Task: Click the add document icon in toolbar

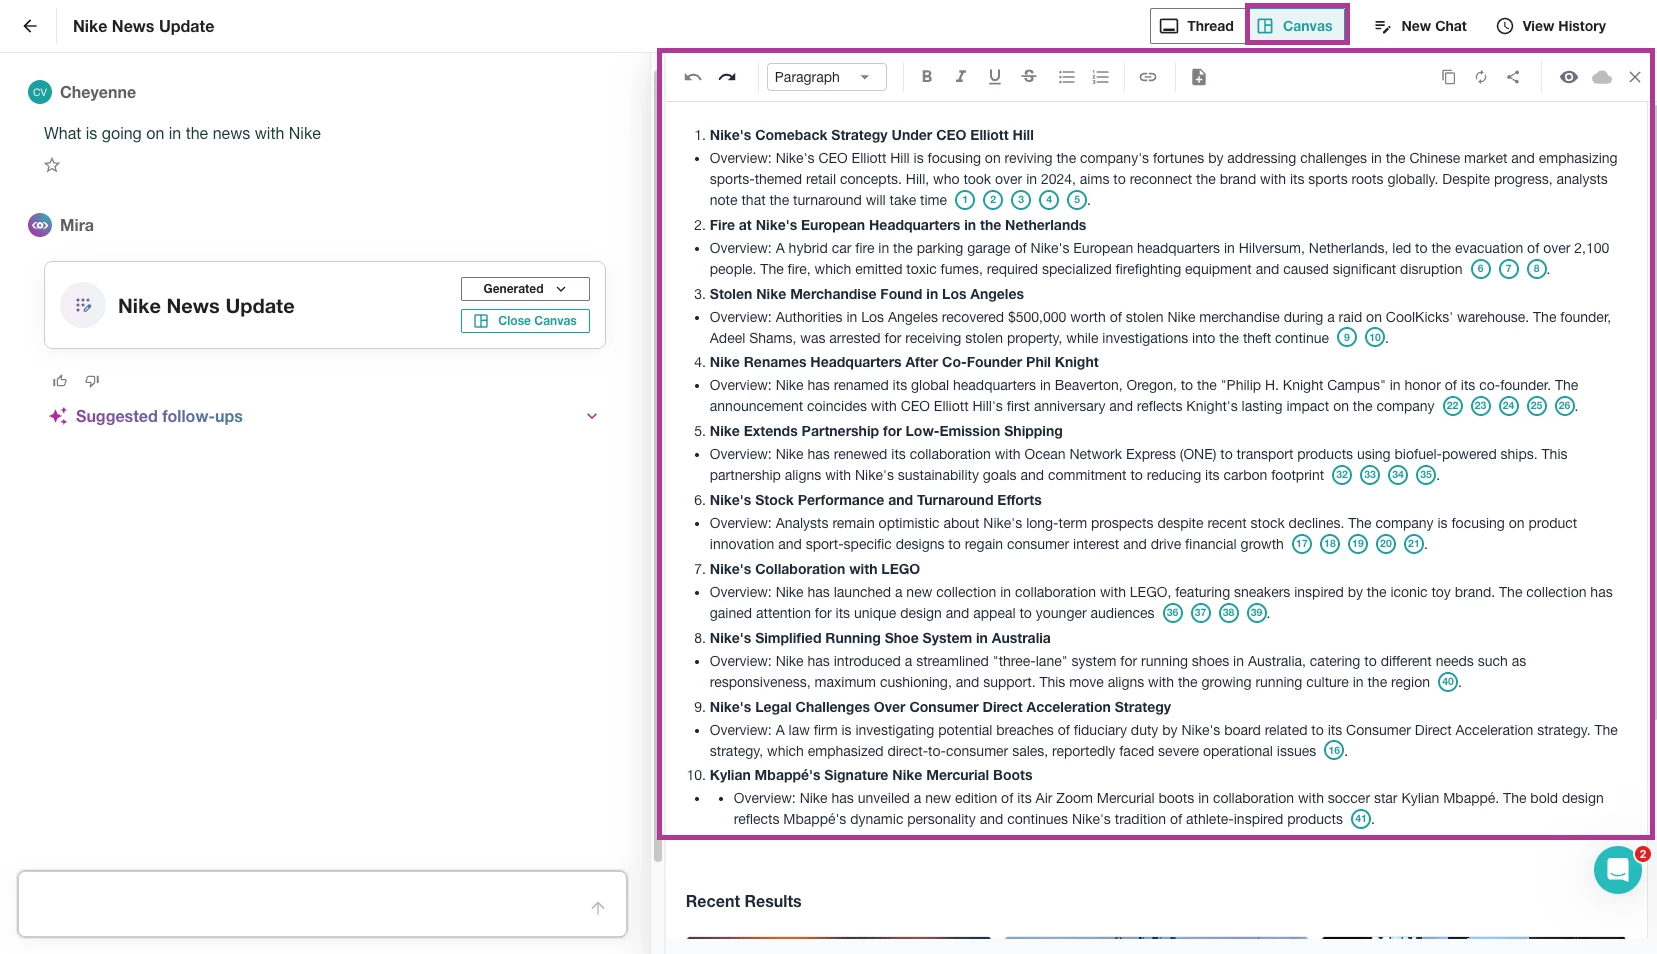Action: pos(1199,76)
